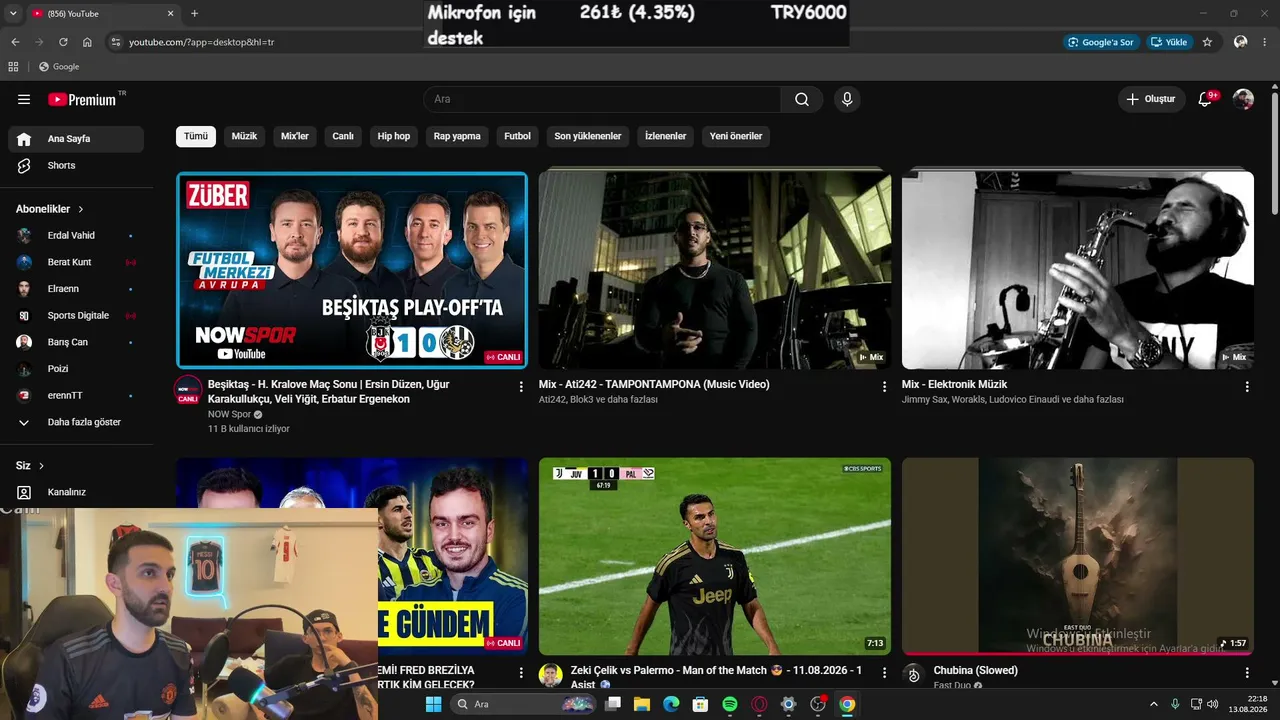This screenshot has width=1280, height=720.
Task: Open options for Chubina (Slowed) video
Action: (1247, 673)
